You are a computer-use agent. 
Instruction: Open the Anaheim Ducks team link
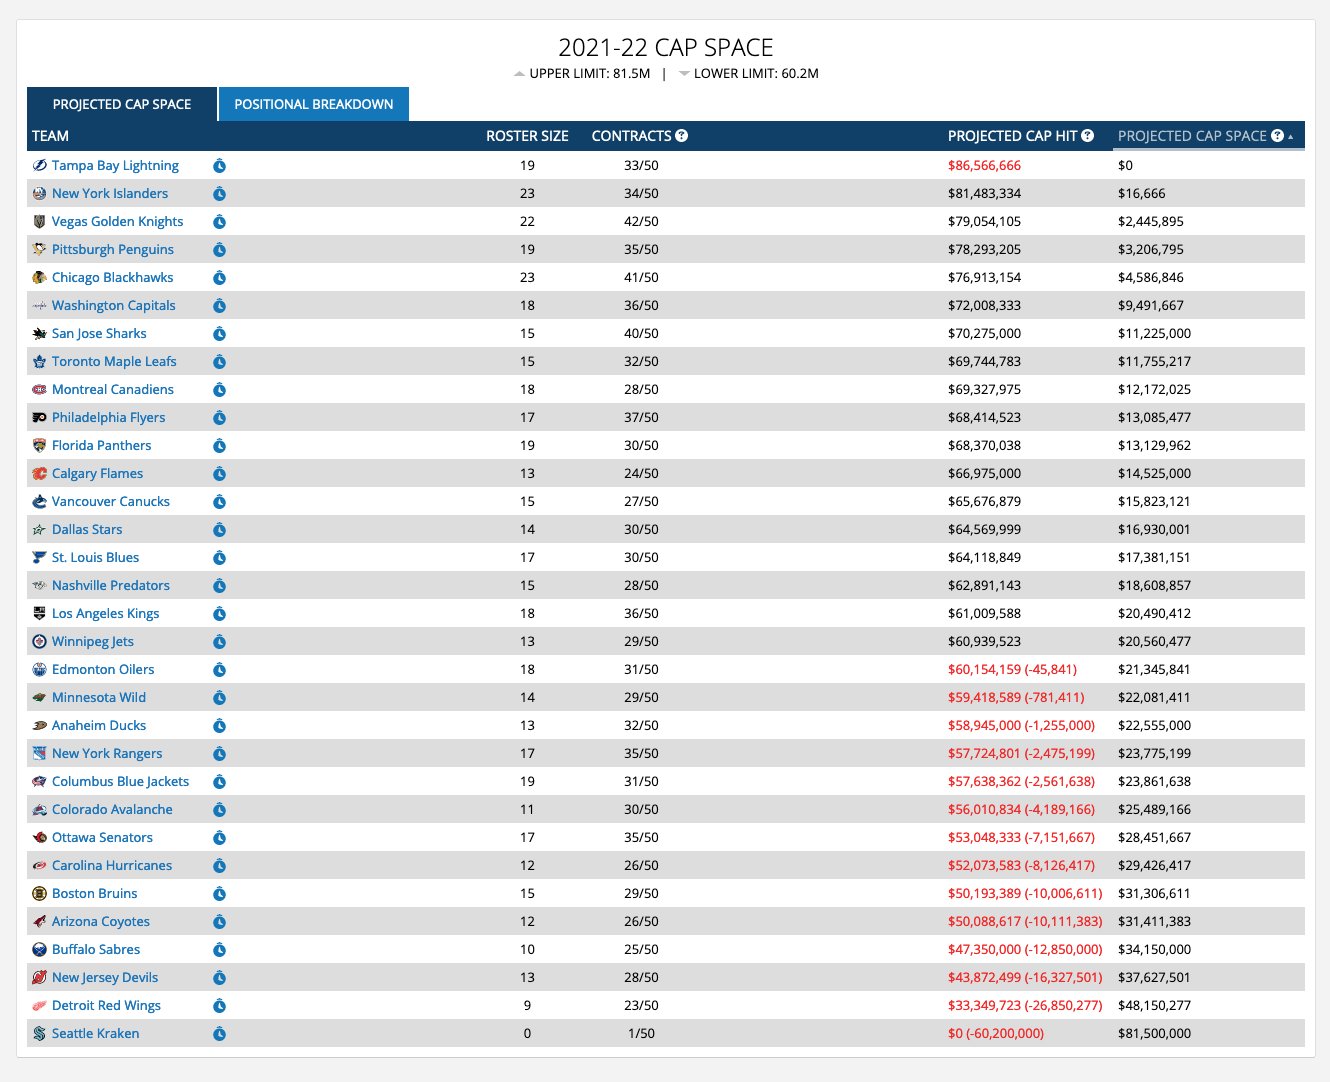(99, 726)
